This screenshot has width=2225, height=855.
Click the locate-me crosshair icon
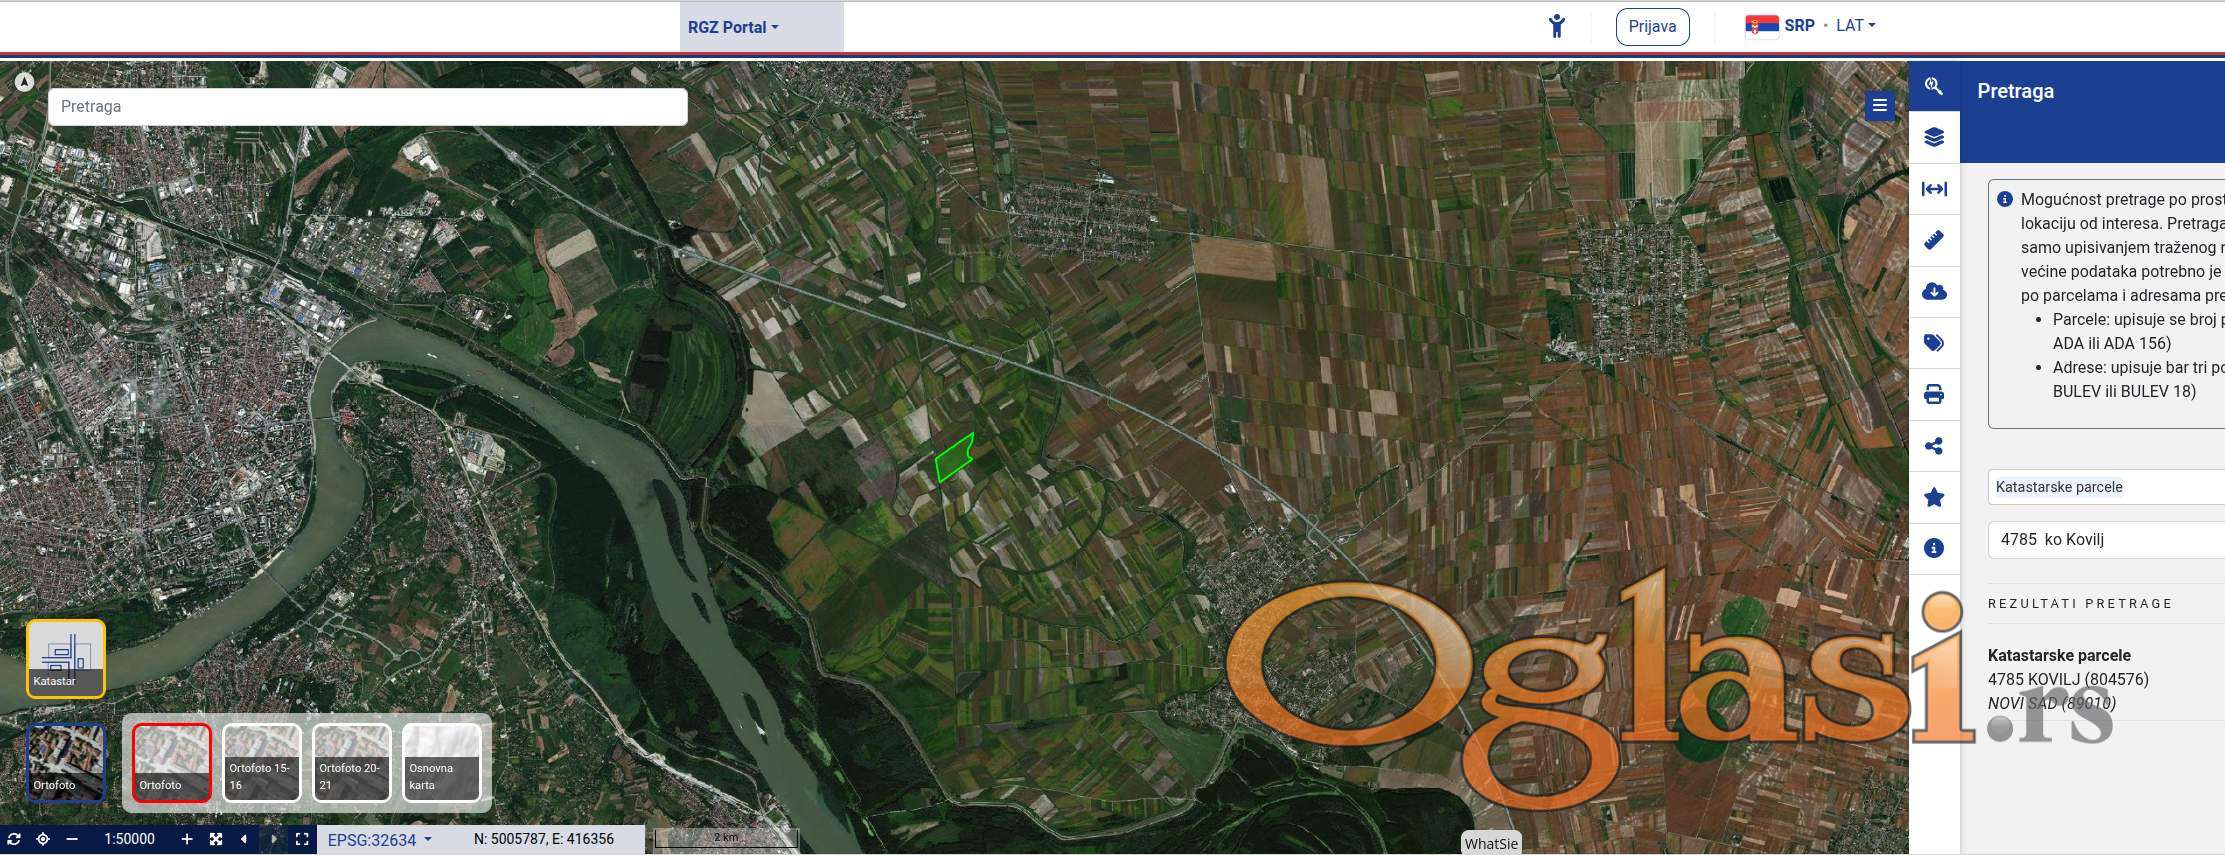coord(43,839)
